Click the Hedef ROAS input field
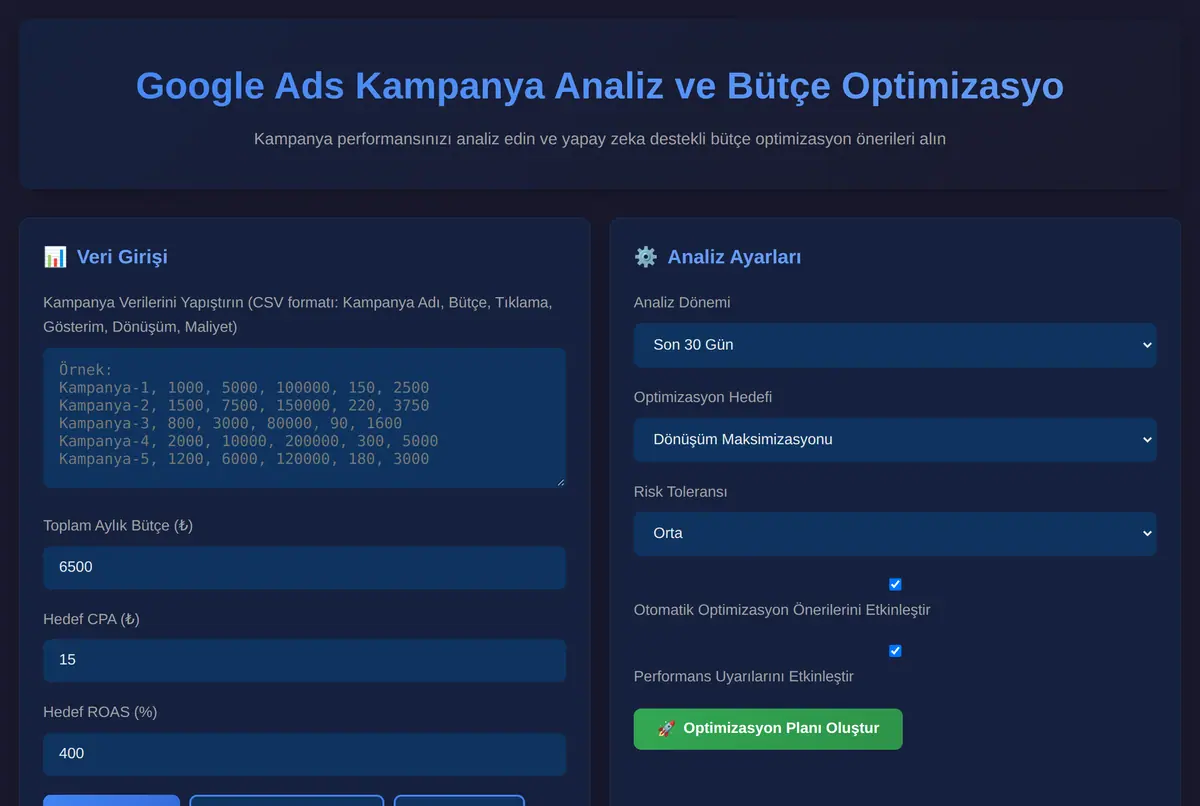Image resolution: width=1200 pixels, height=806 pixels. pyautogui.click(x=305, y=753)
